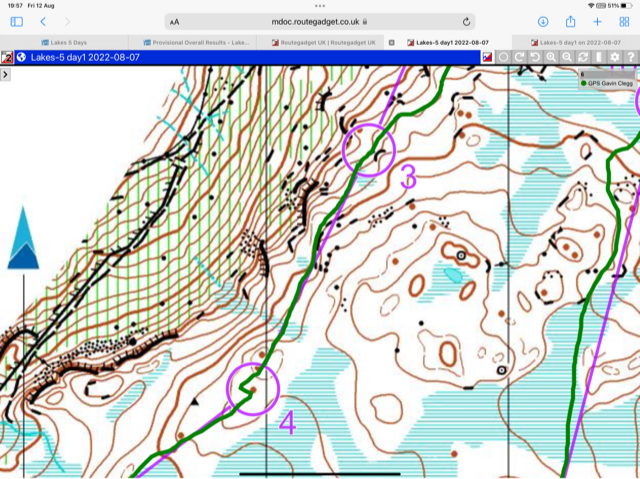Rotate map anticlockwise using toolbar icon
Viewport: 640px width, 479px height.
coord(535,58)
